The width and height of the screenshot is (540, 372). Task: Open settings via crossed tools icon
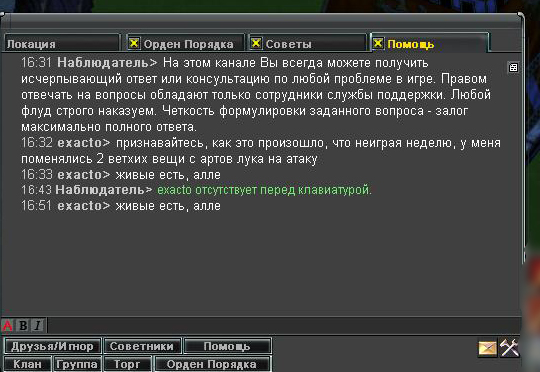[x=510, y=347]
